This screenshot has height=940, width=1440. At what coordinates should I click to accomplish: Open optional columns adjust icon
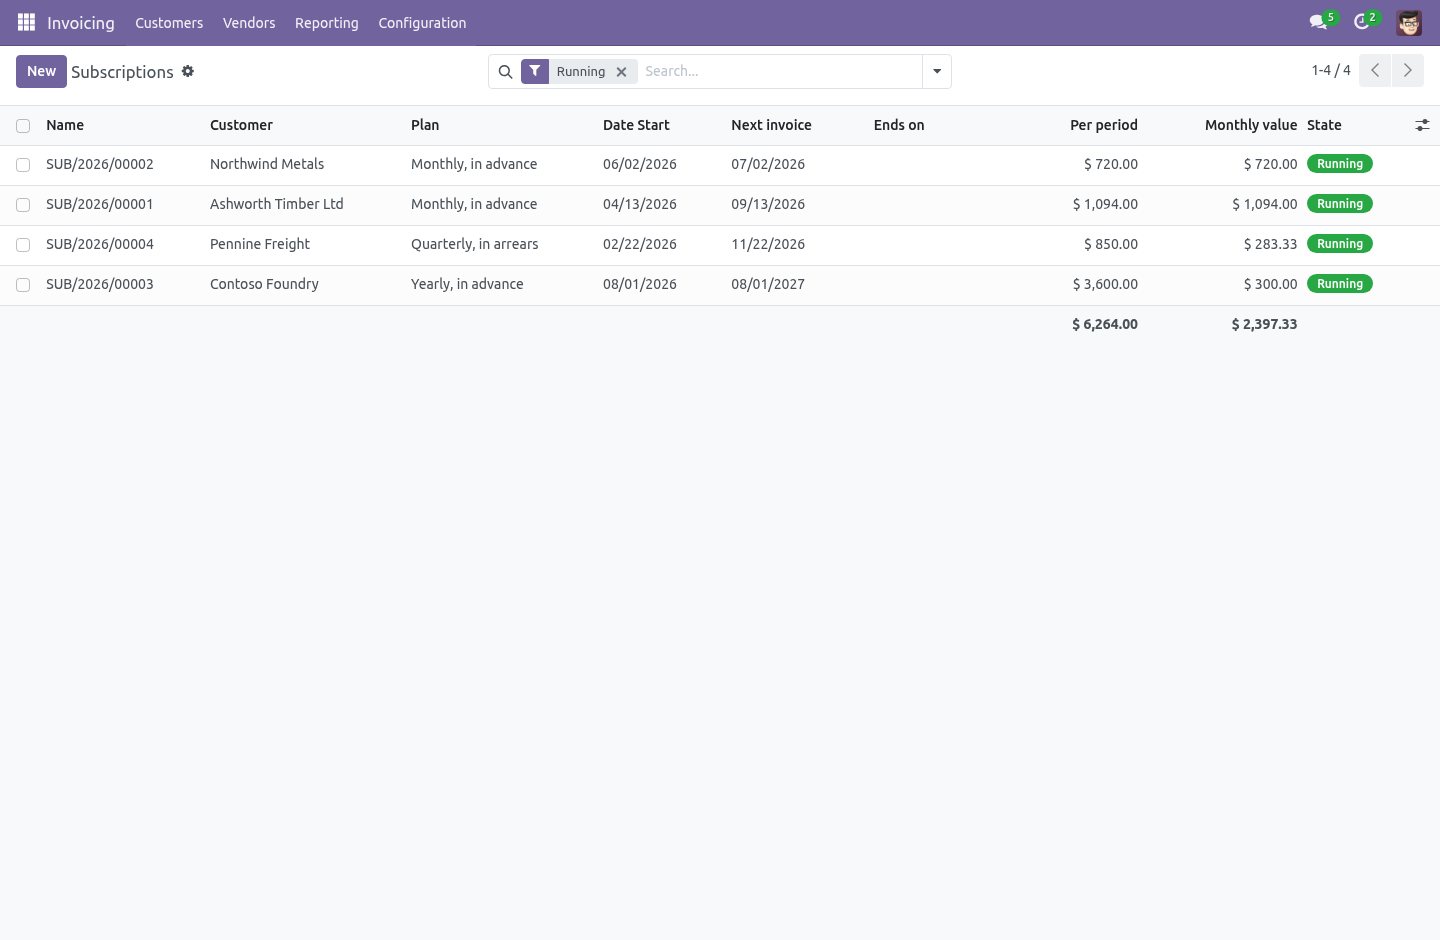click(1422, 125)
